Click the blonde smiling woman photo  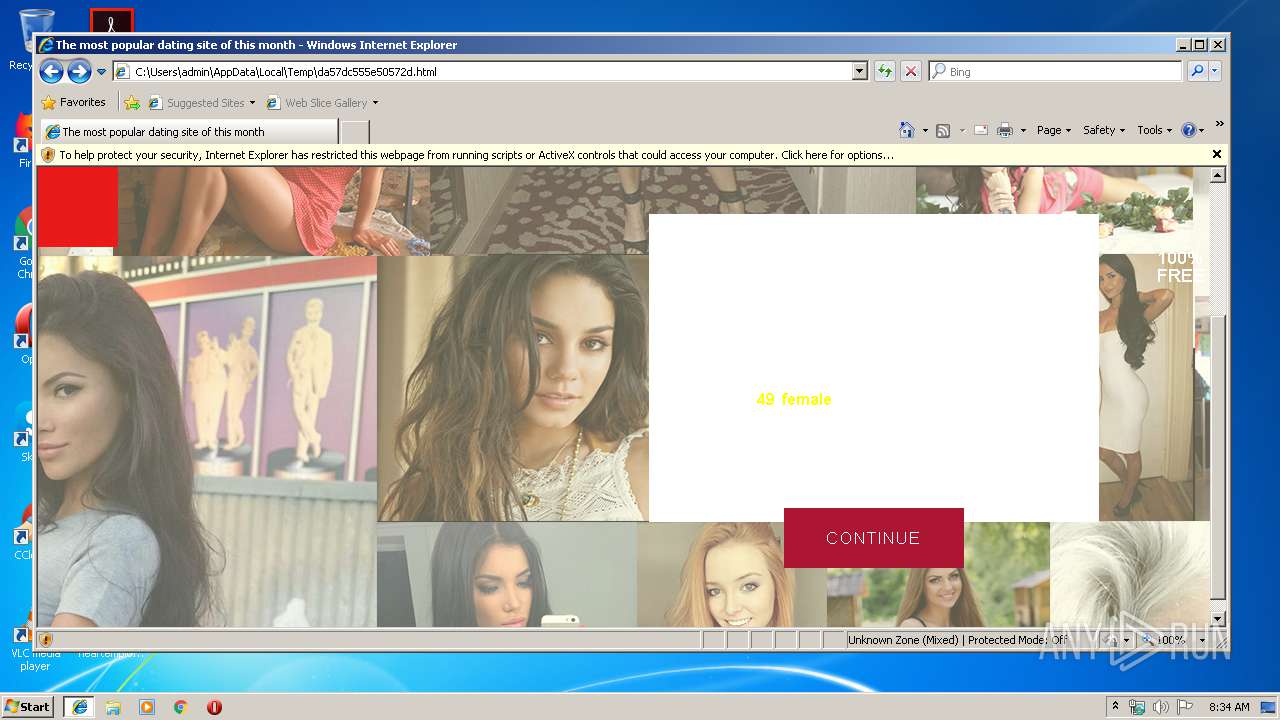(x=732, y=575)
